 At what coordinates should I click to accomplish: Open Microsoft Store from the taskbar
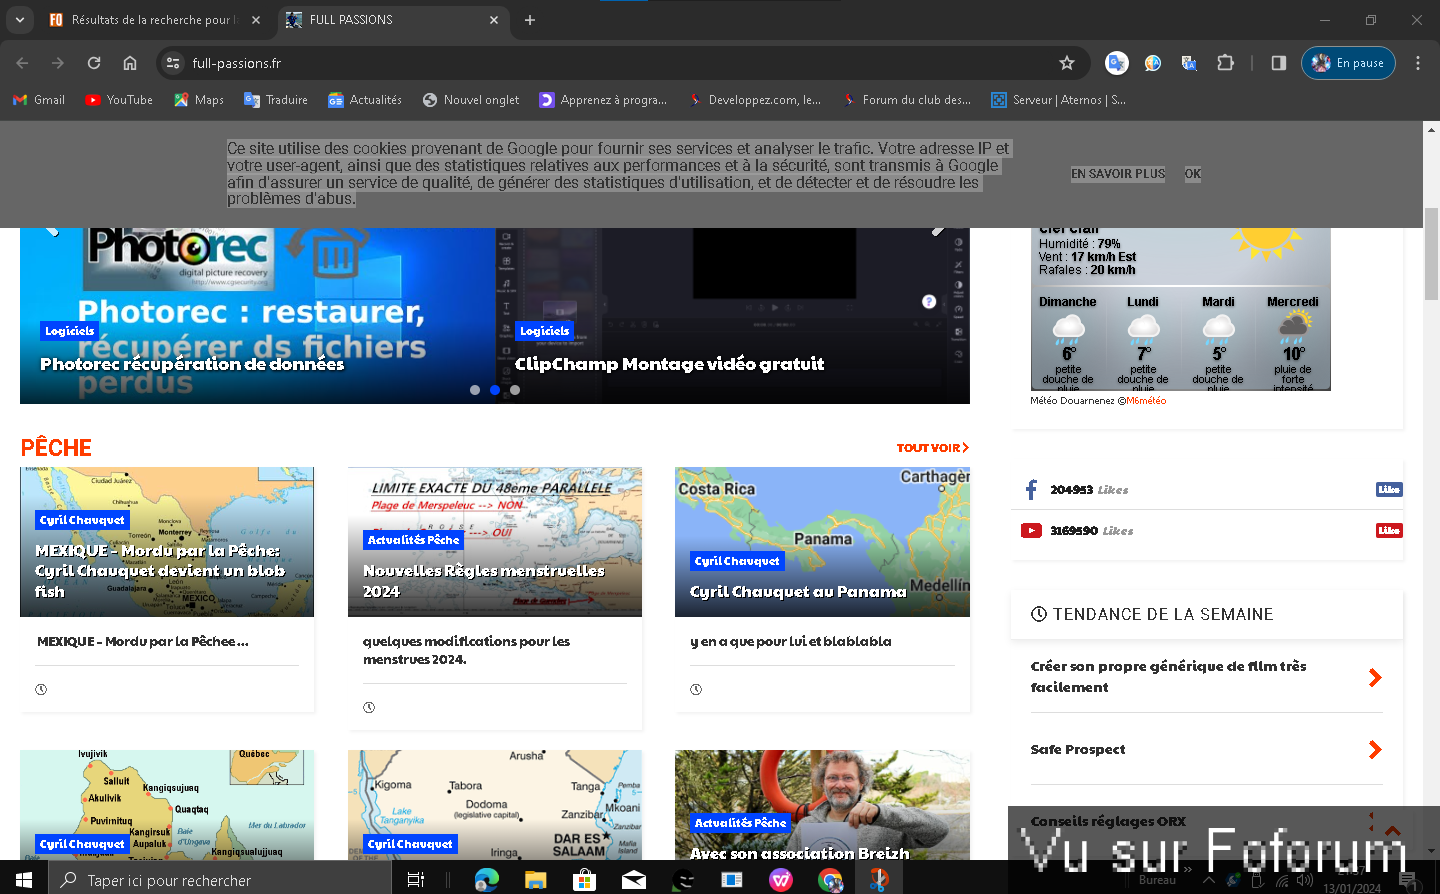[x=584, y=880]
